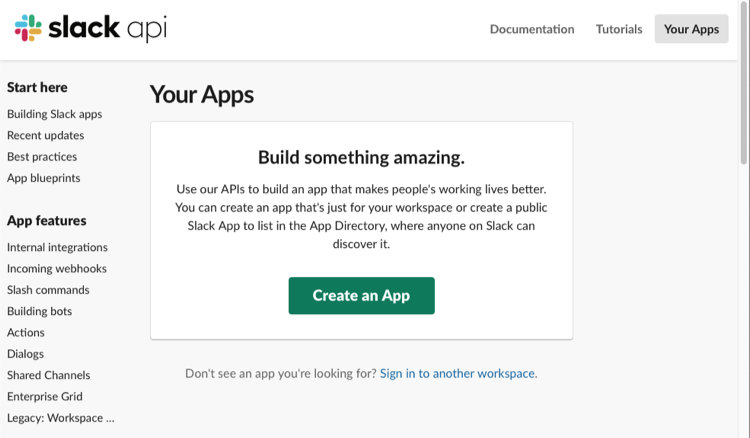Screen dimensions: 750x438
Task: Click the Build something amazing heading
Action: [362, 157]
